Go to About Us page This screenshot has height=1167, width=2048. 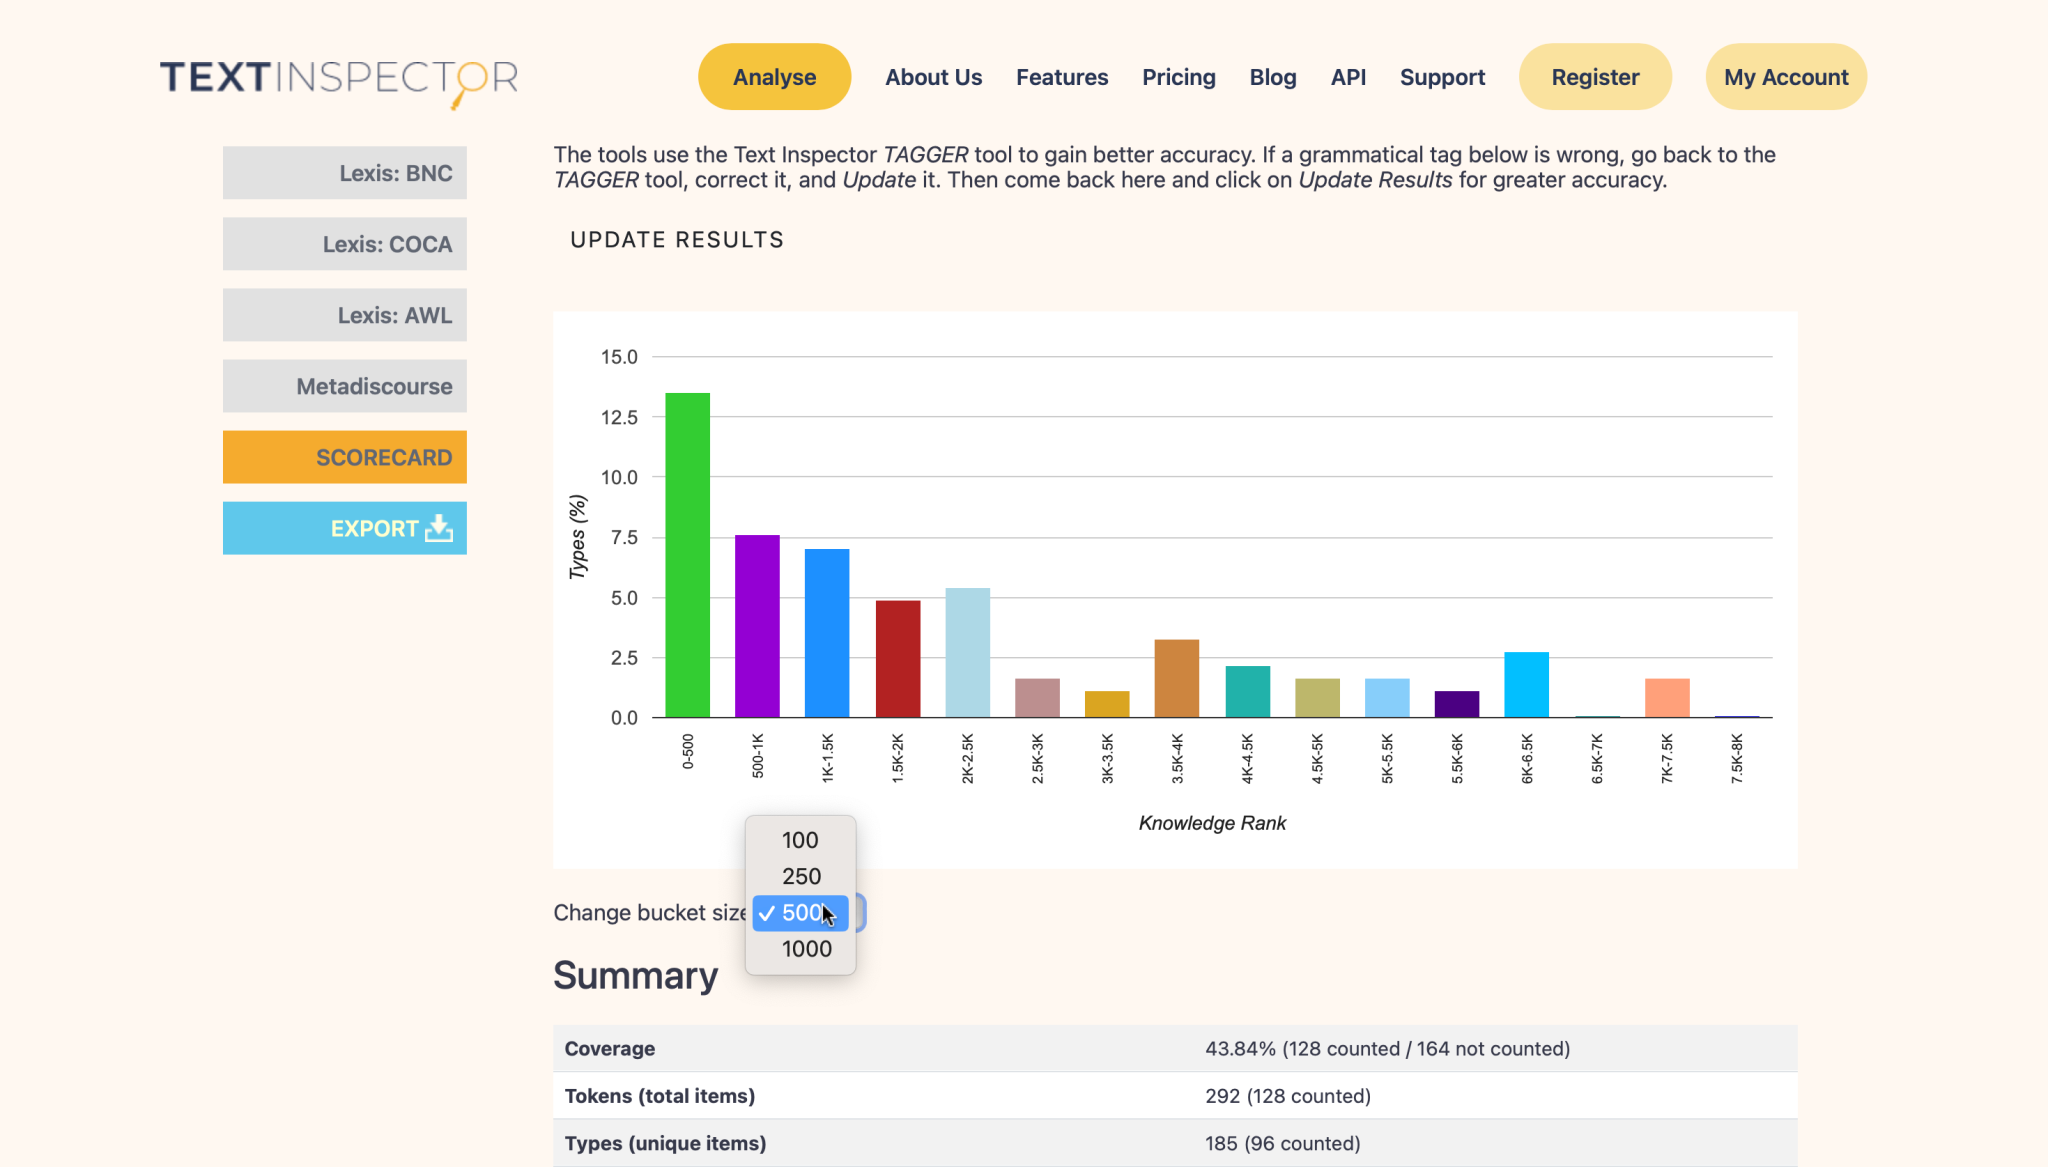click(933, 77)
